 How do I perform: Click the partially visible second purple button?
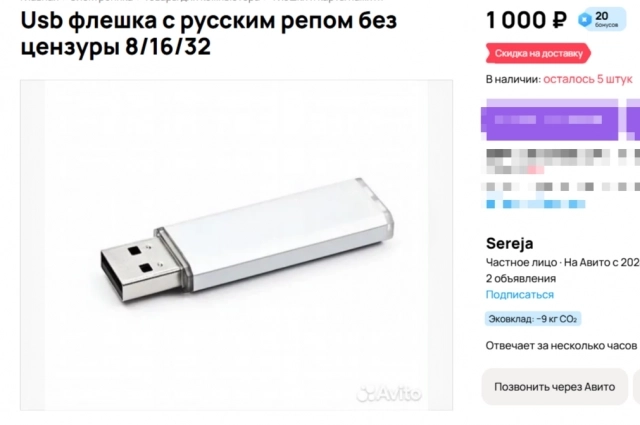click(x=633, y=120)
